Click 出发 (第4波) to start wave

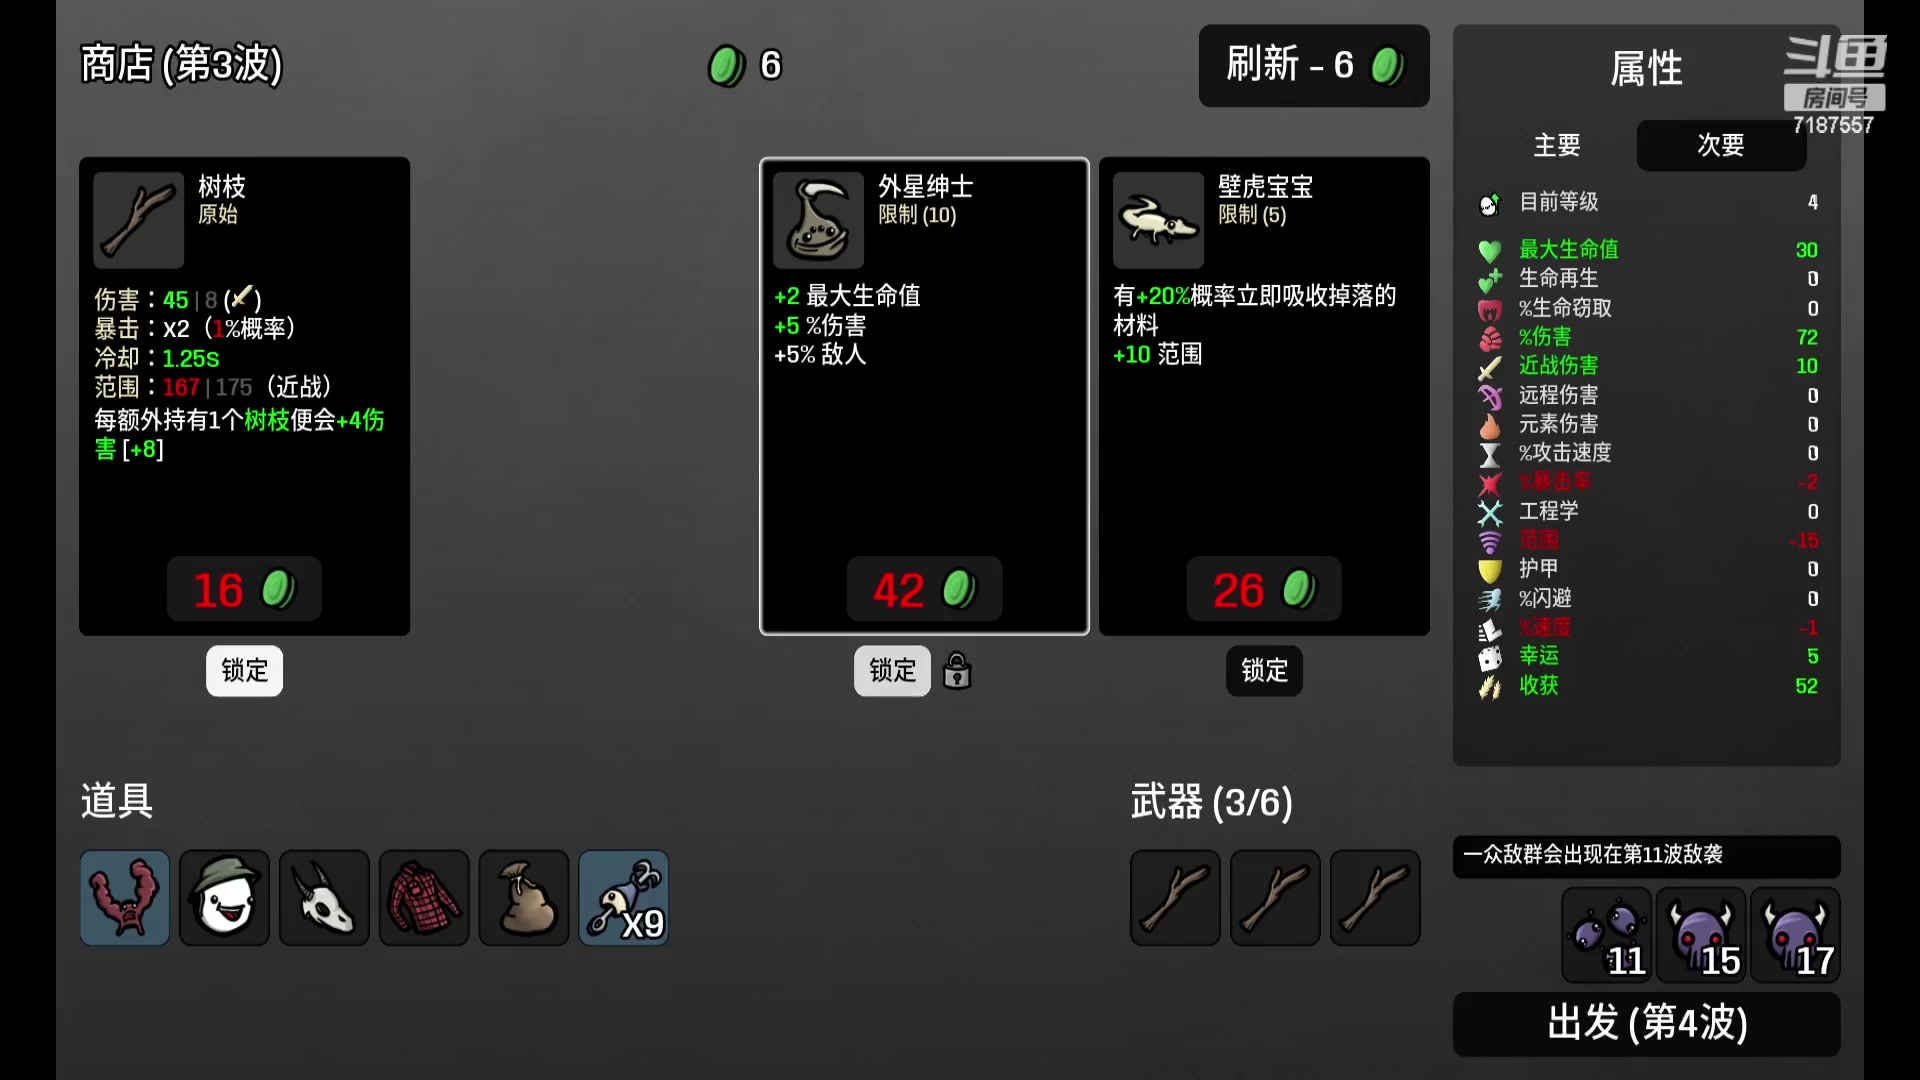(1647, 1023)
